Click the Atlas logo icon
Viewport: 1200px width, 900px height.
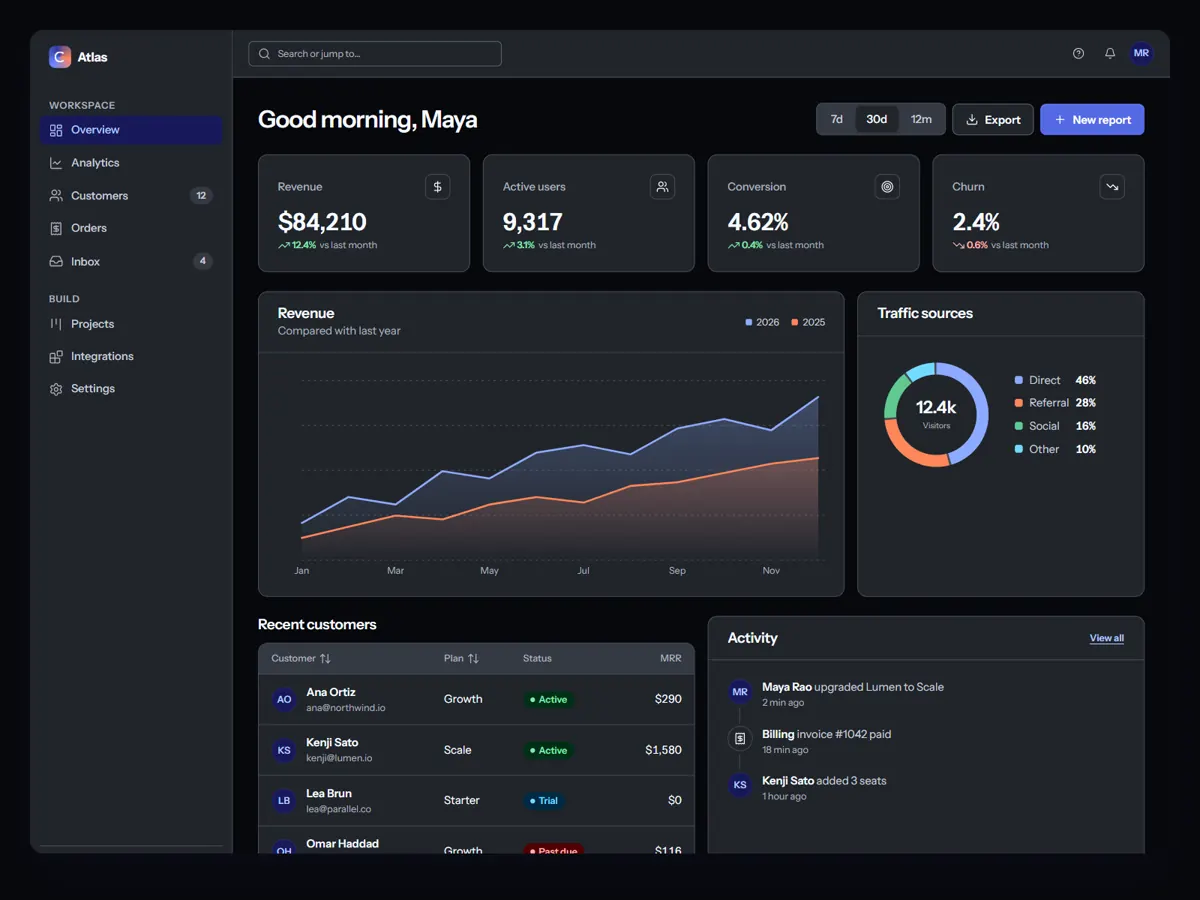pos(60,57)
